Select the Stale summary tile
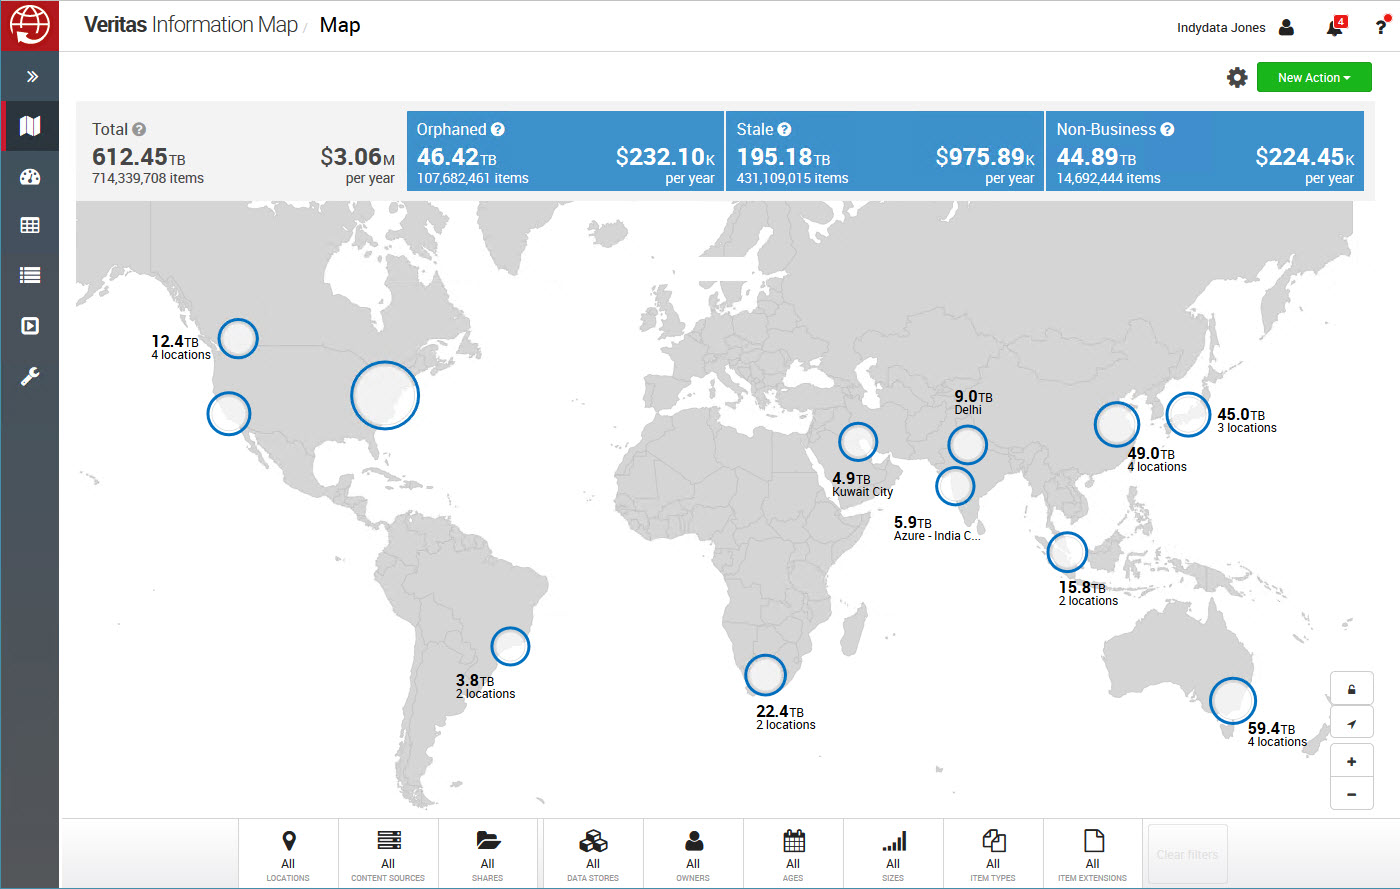Image resolution: width=1400 pixels, height=889 pixels. 885,151
